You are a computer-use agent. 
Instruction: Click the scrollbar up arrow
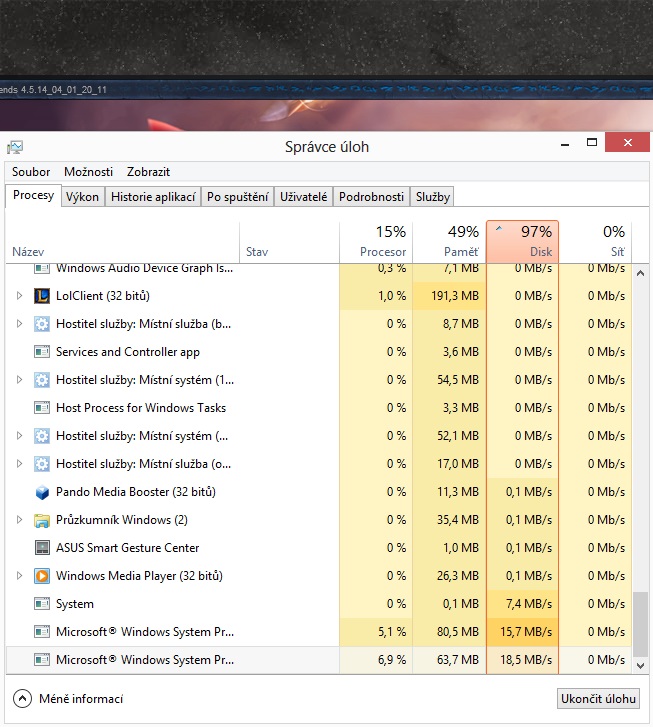point(640,273)
